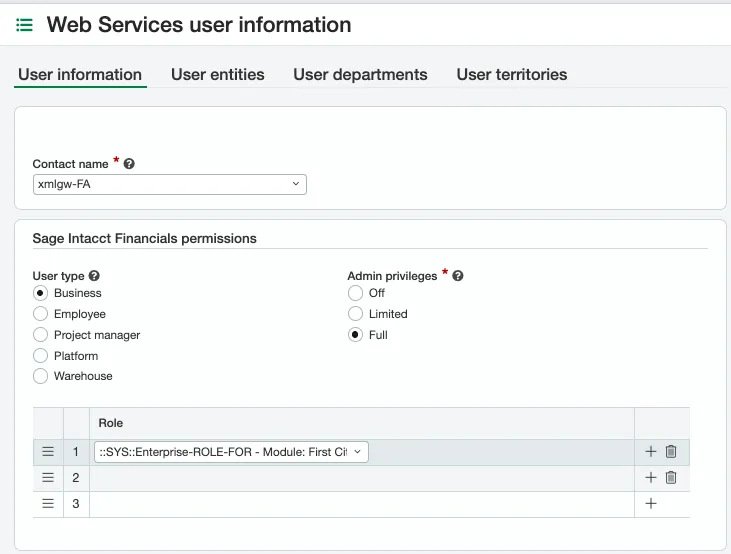The width and height of the screenshot is (731, 554).
Task: Delete role row 1 with trash icon
Action: pos(671,451)
